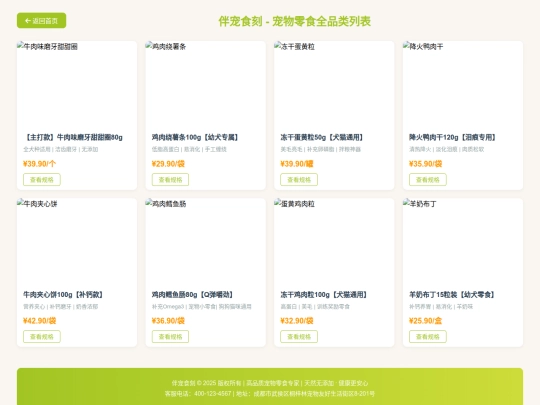Click the price ¥42.90/袋

[39, 321]
